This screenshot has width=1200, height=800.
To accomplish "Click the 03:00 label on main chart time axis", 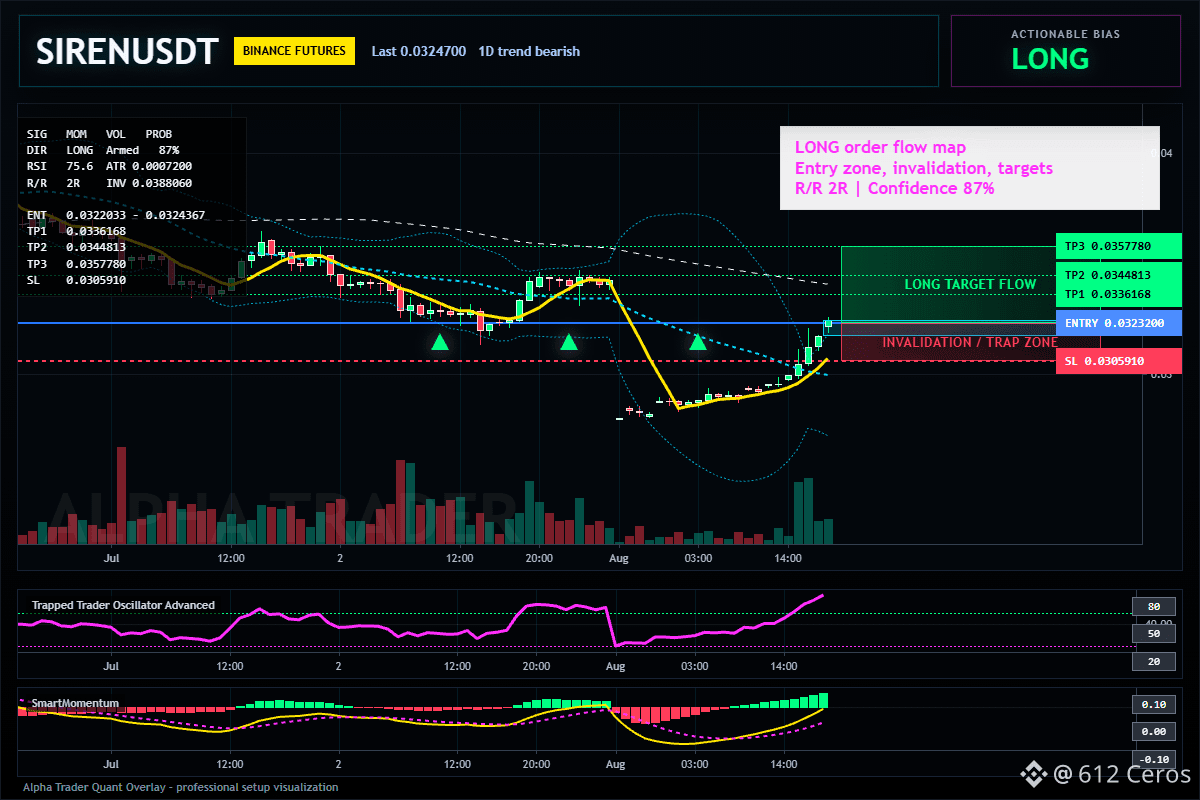I will 697,558.
